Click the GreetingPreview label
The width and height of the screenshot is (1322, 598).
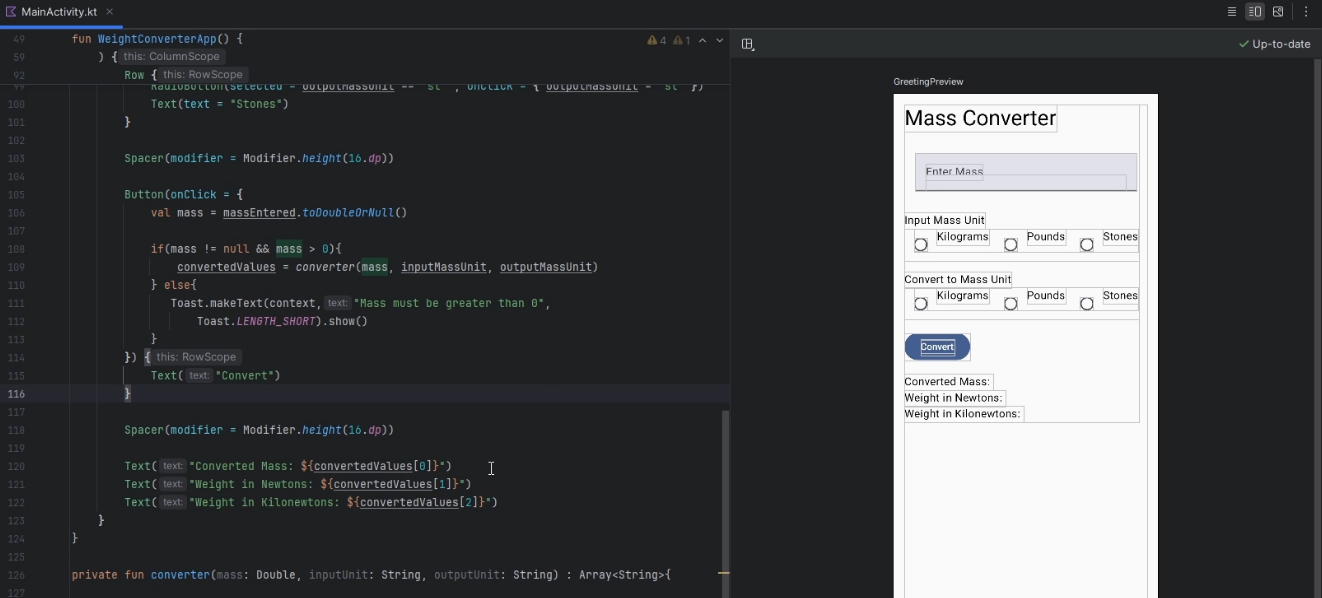(x=928, y=82)
